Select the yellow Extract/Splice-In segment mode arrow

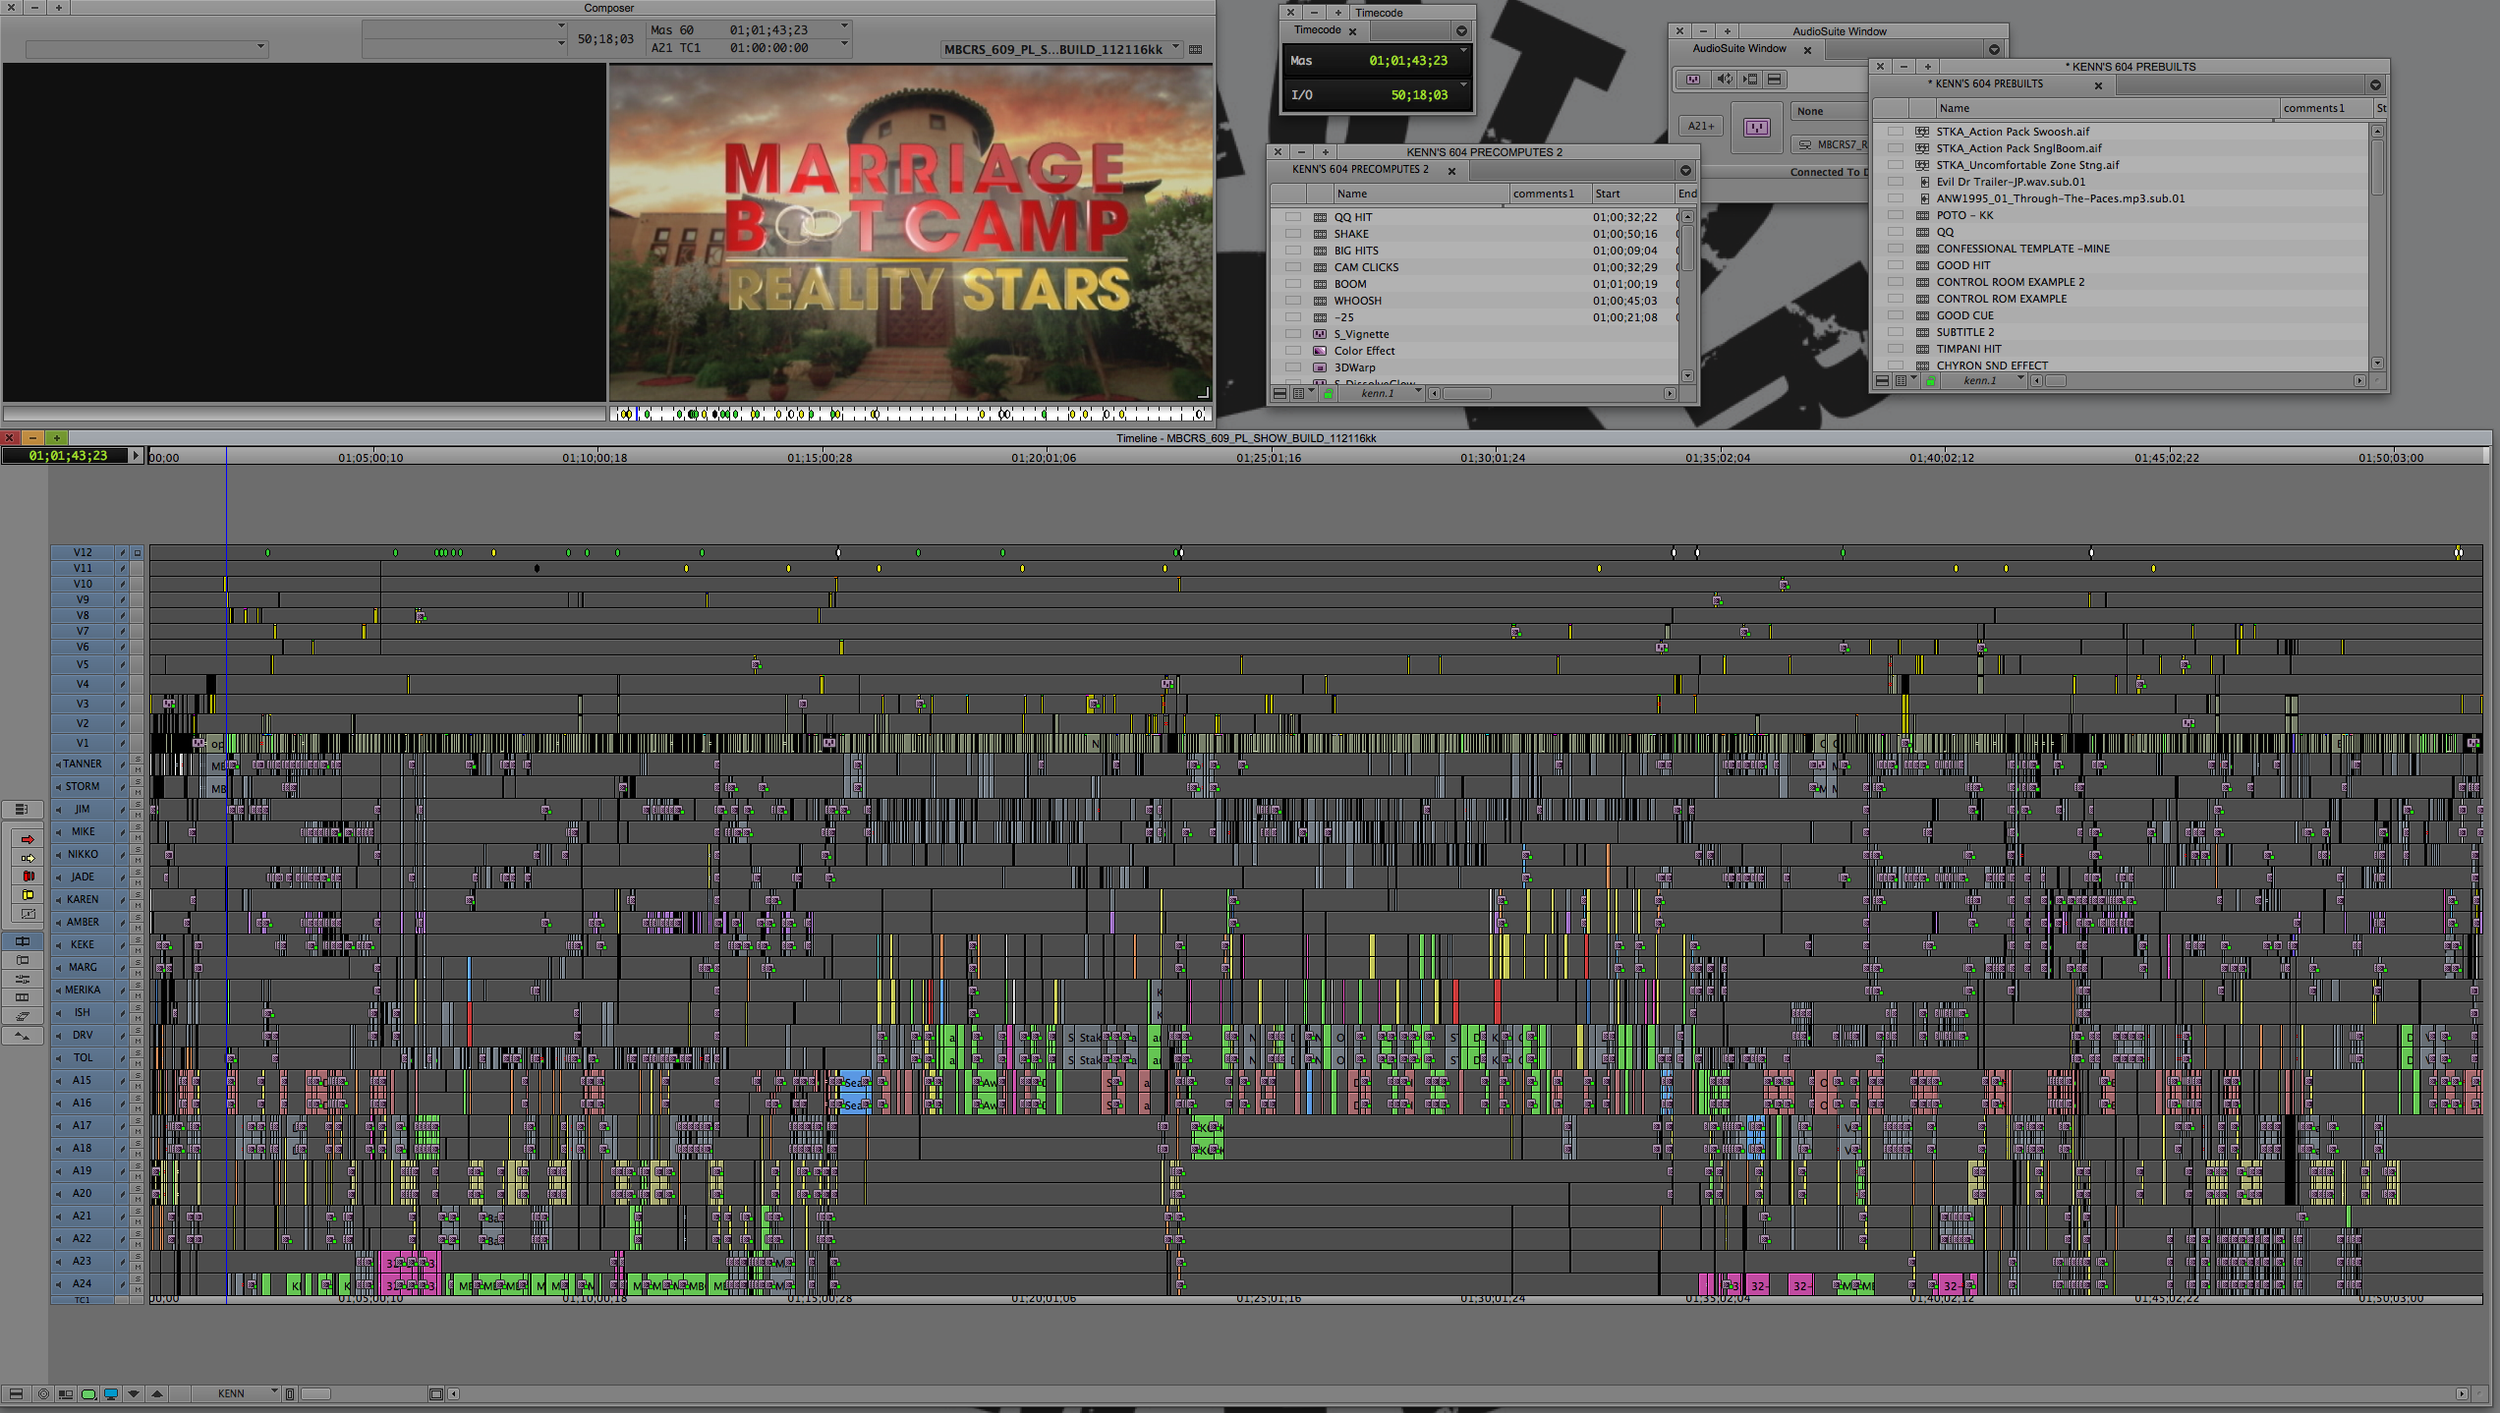[27, 858]
